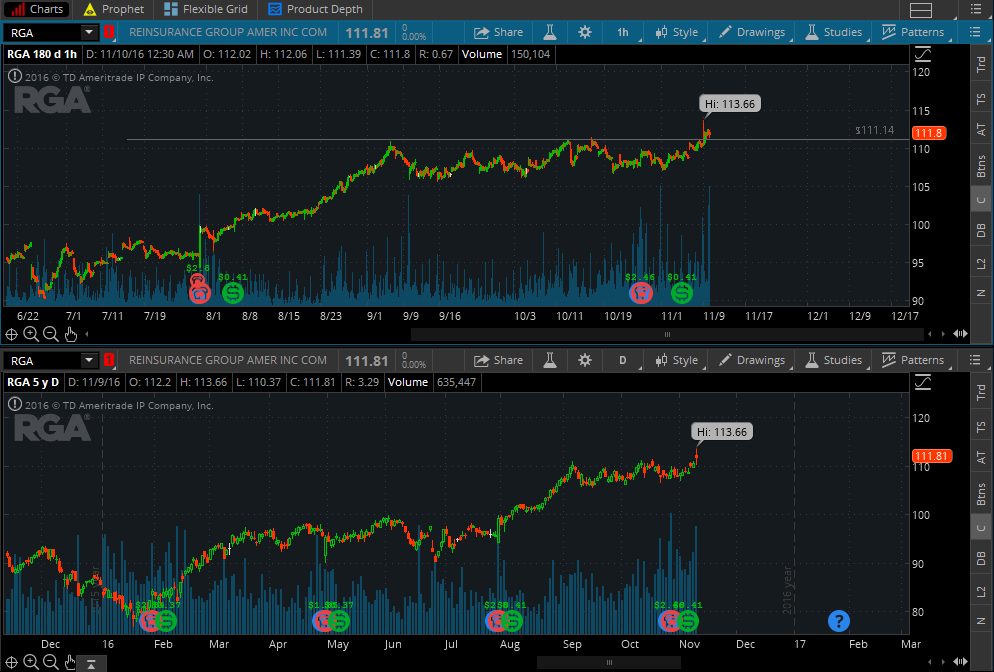Click the Volume label in lower chart header
Screen dimensions: 994x672
tap(408, 382)
